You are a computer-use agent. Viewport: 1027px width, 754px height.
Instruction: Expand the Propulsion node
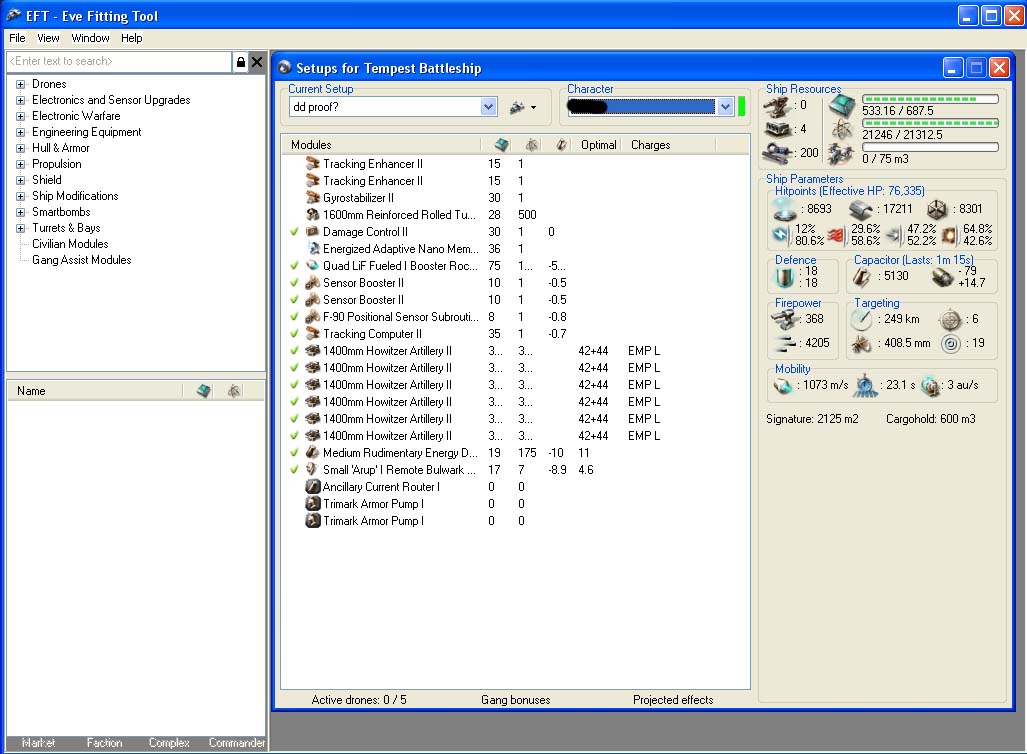pyautogui.click(x=20, y=164)
